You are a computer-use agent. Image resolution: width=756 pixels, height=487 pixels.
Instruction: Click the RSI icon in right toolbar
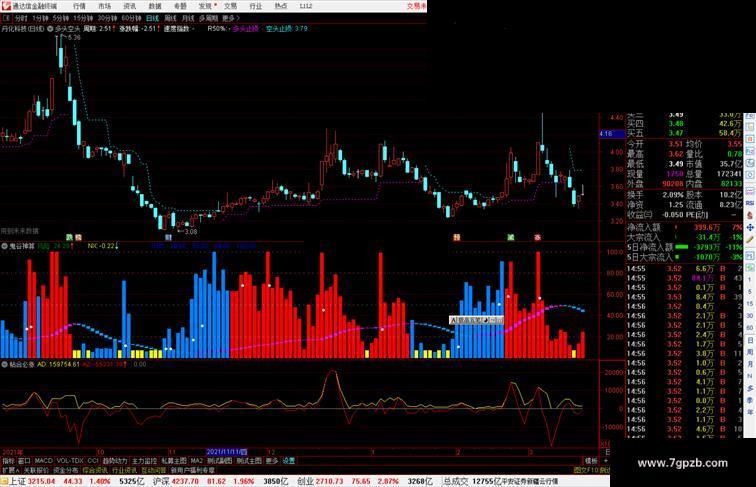[750, 203]
